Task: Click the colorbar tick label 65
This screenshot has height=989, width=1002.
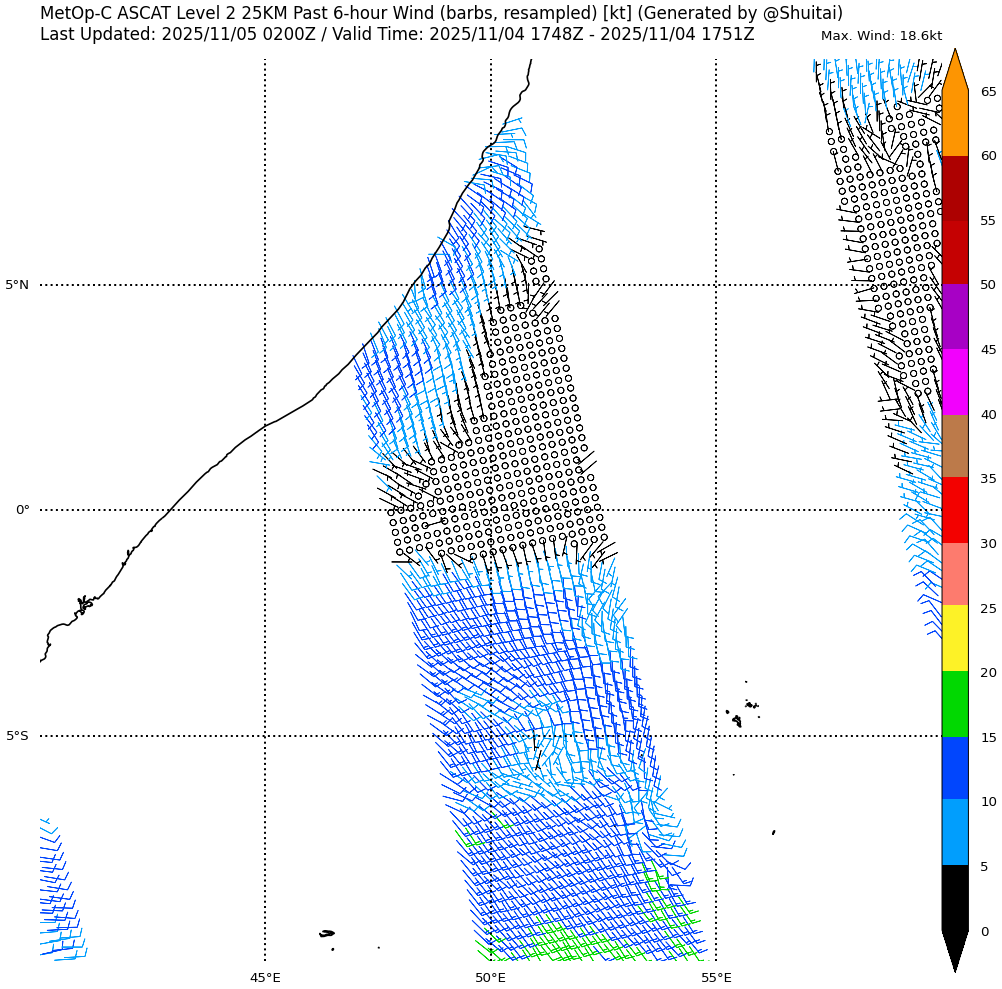Action: coord(988,92)
